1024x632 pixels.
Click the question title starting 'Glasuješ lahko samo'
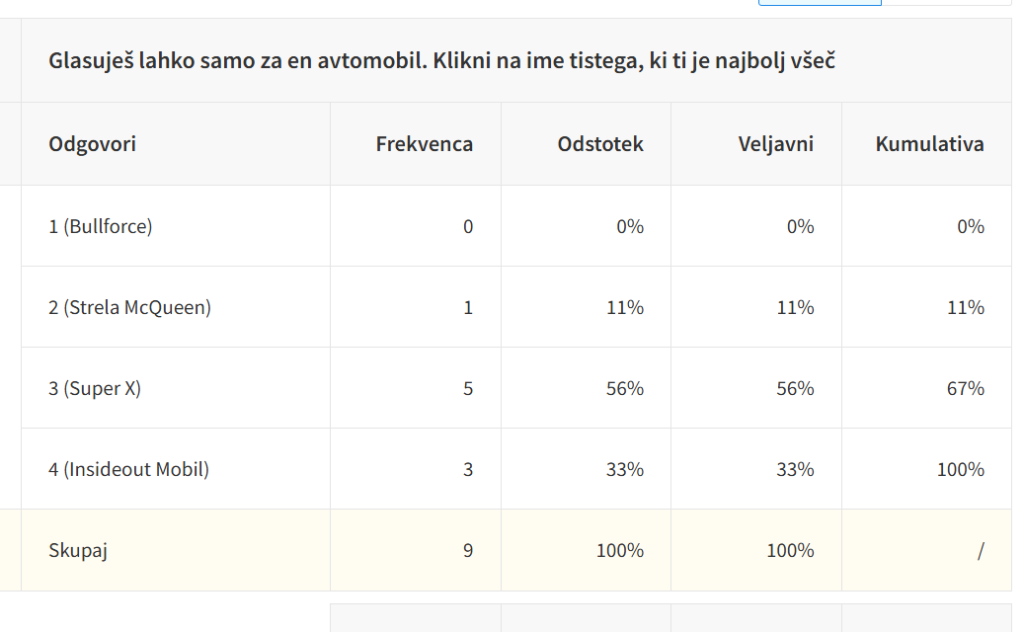[442, 62]
